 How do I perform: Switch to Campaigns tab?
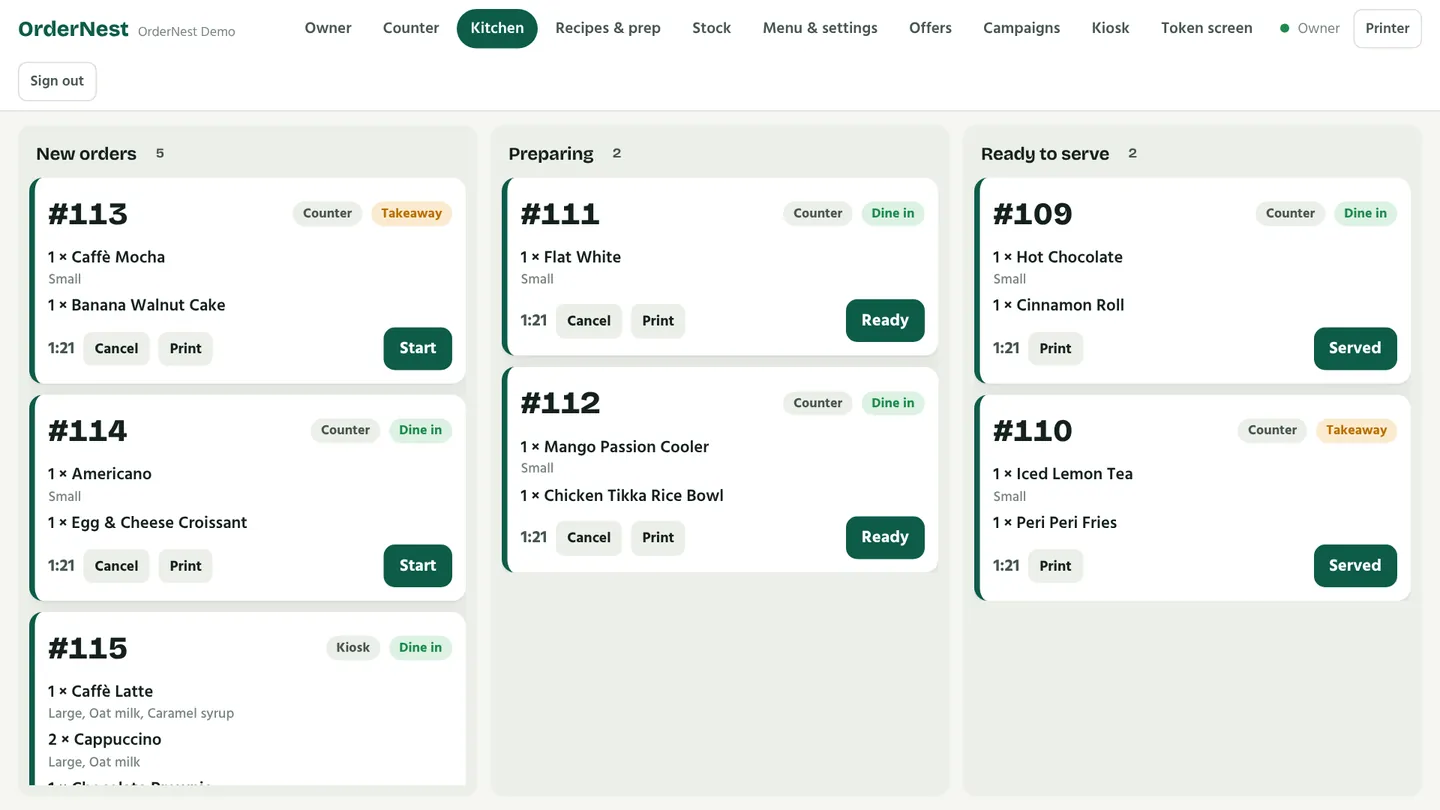tap(1022, 28)
